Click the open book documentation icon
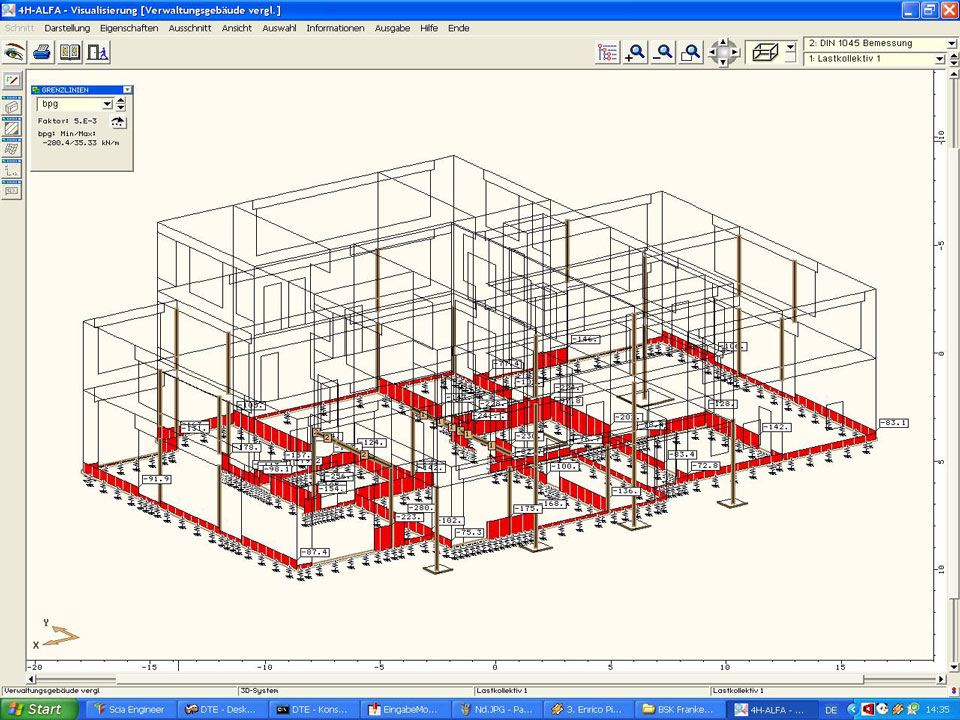This screenshot has height=720, width=960. click(69, 52)
